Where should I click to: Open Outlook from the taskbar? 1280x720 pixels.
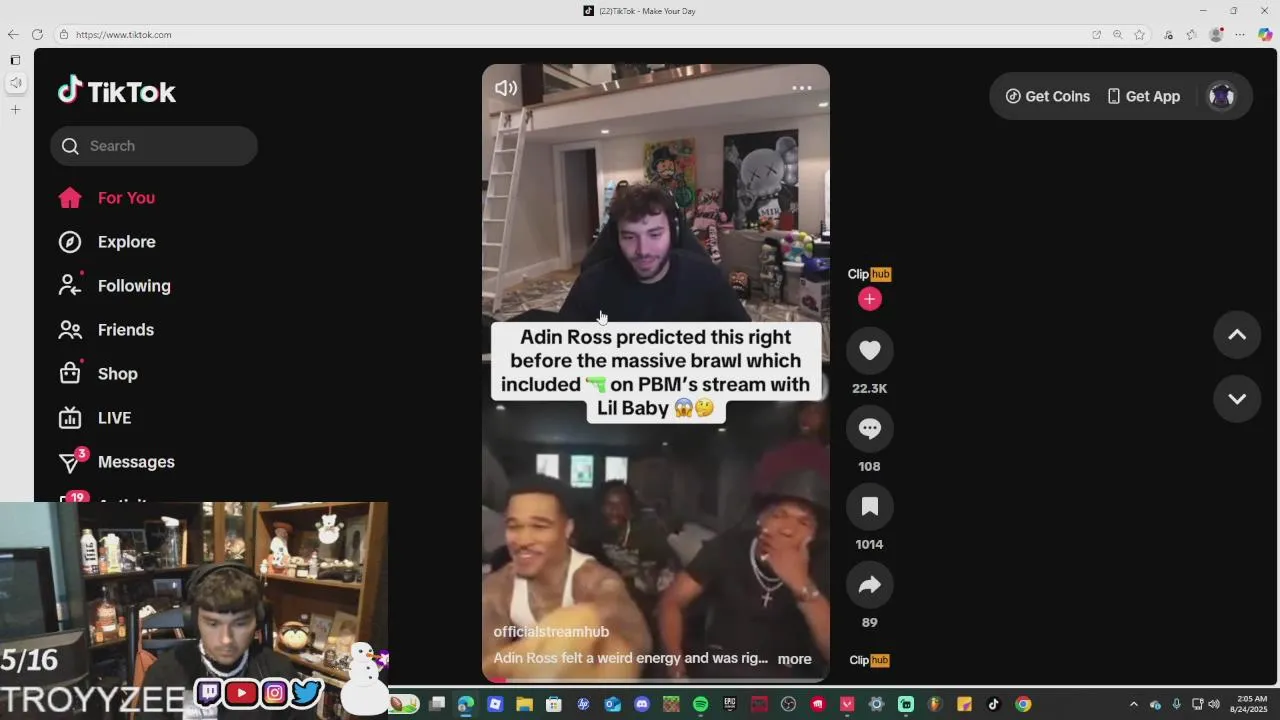pyautogui.click(x=612, y=704)
